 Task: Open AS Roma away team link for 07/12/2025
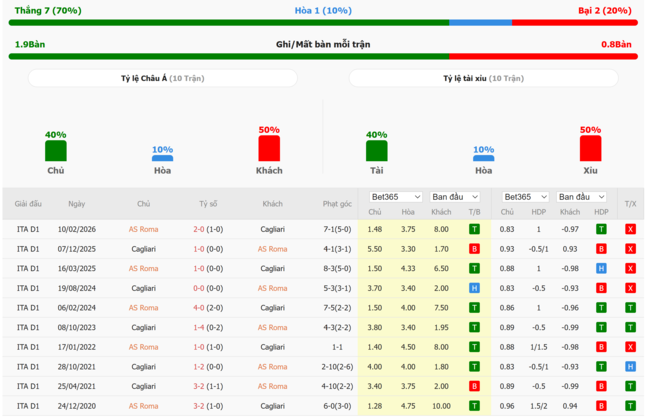272,249
